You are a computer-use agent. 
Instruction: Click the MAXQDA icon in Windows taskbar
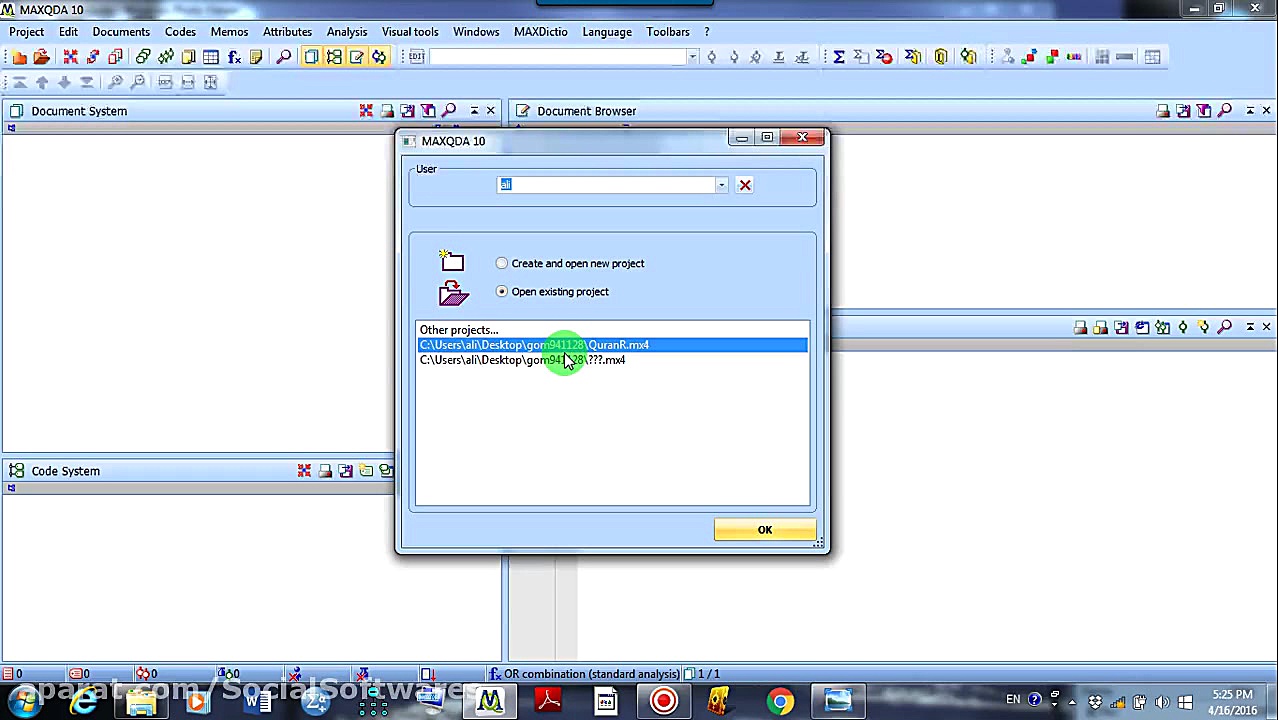click(x=490, y=701)
